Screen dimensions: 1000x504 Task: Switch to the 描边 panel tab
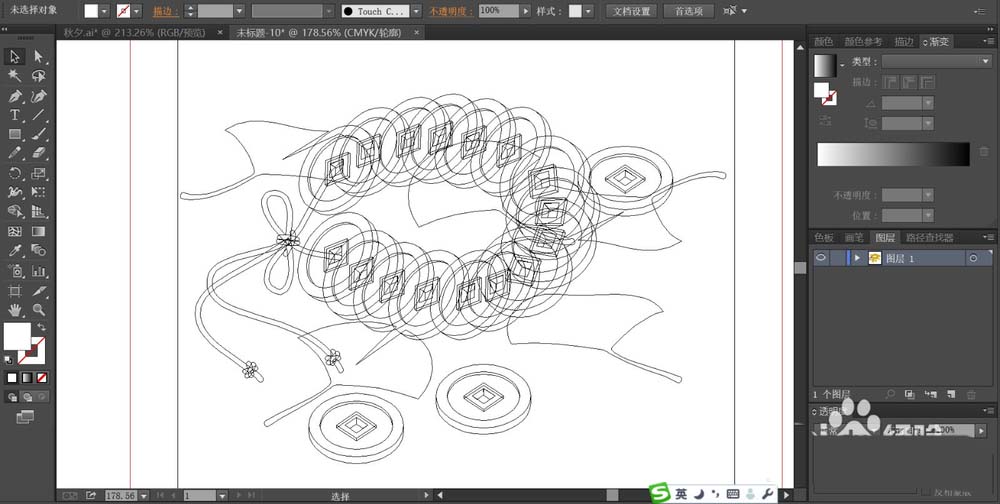tap(904, 41)
